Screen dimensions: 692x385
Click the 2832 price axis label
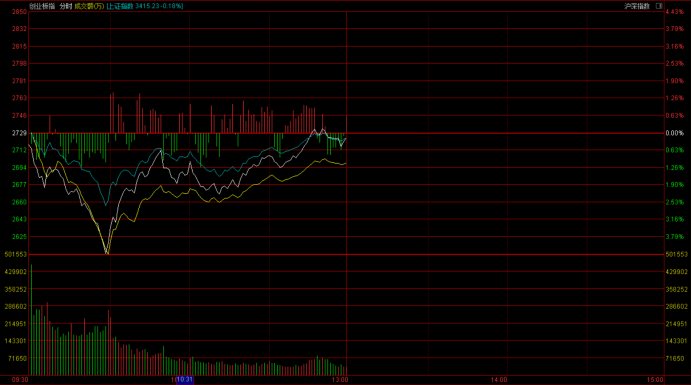pos(19,29)
